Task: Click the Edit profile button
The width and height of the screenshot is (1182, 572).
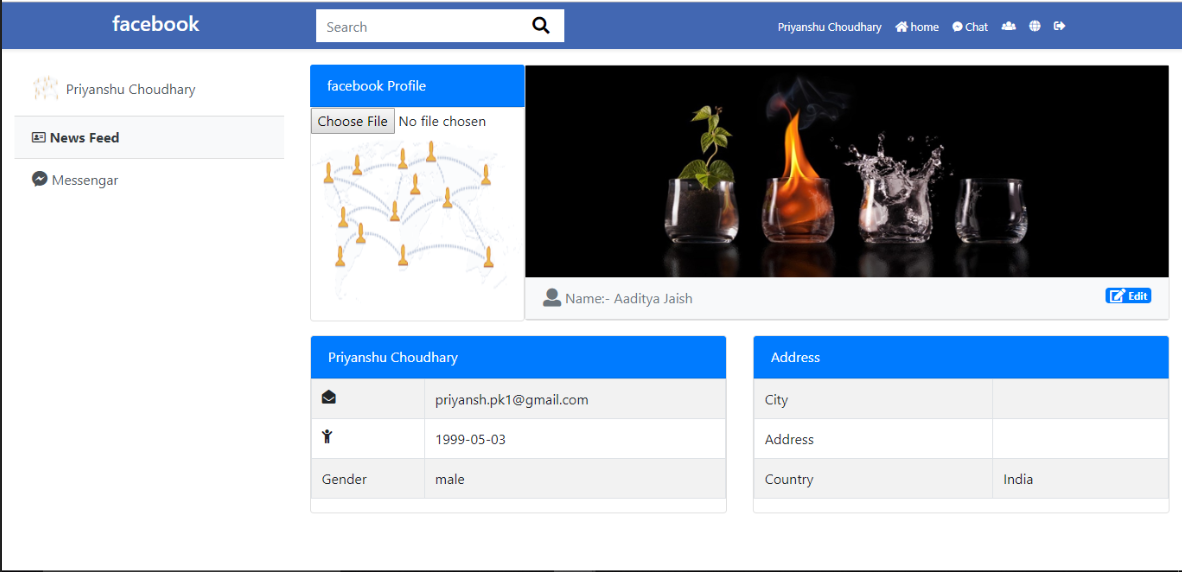Action: pyautogui.click(x=1128, y=296)
